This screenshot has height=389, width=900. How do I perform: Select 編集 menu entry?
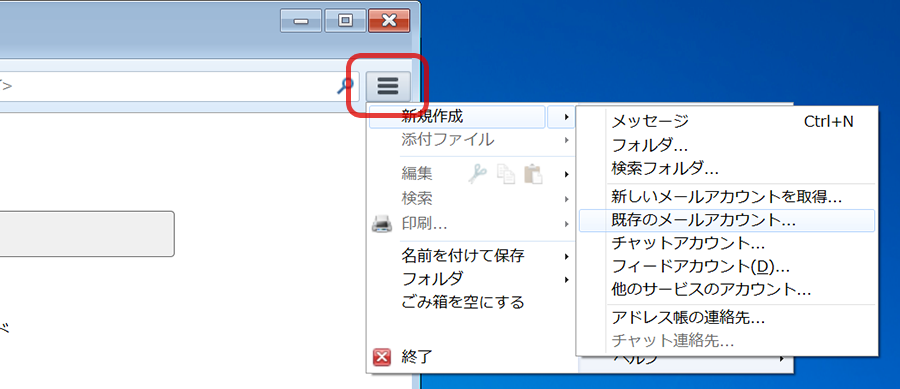click(417, 173)
